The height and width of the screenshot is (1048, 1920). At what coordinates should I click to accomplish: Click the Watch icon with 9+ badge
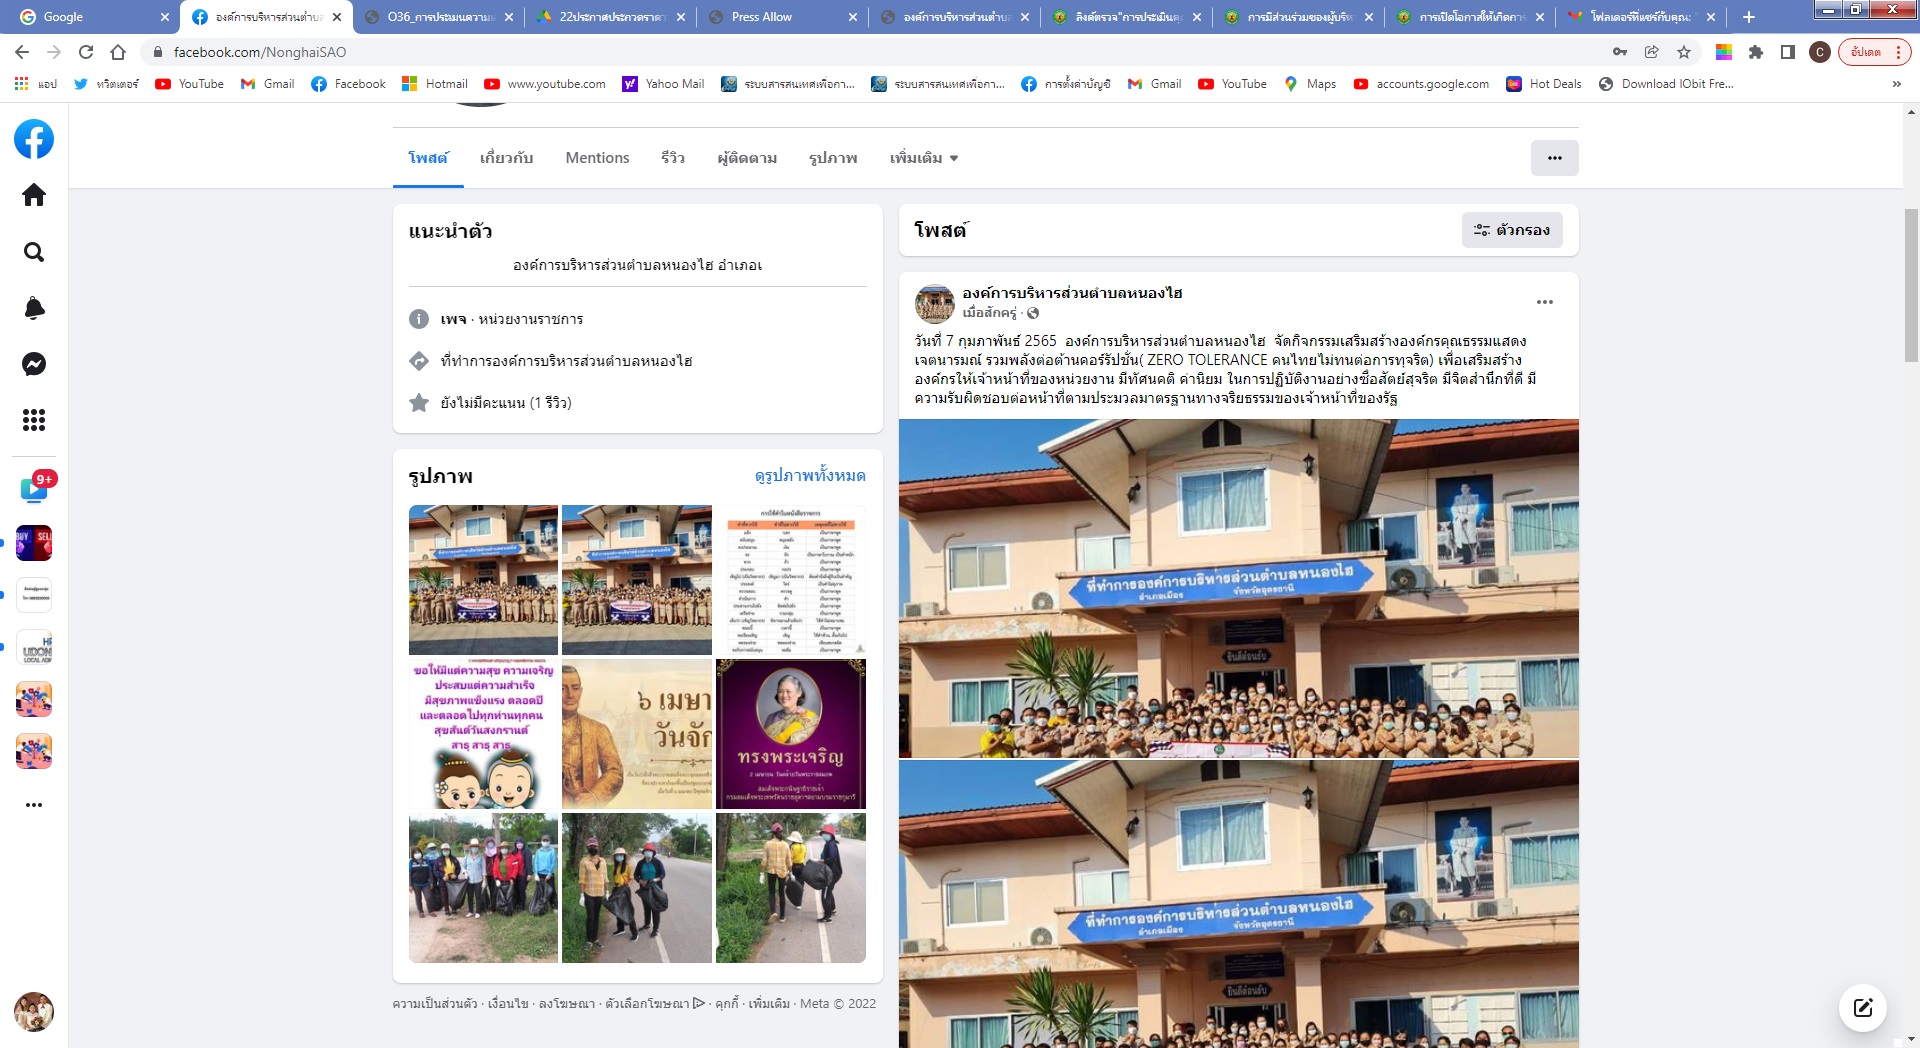pyautogui.click(x=34, y=490)
